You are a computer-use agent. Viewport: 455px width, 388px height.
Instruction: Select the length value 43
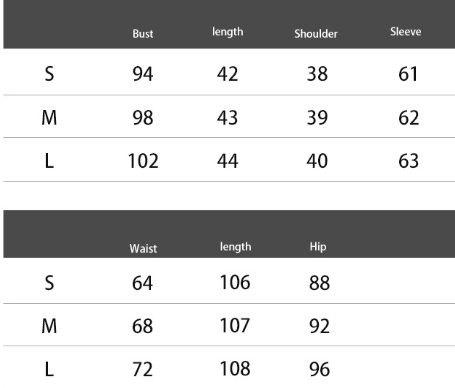(227, 118)
